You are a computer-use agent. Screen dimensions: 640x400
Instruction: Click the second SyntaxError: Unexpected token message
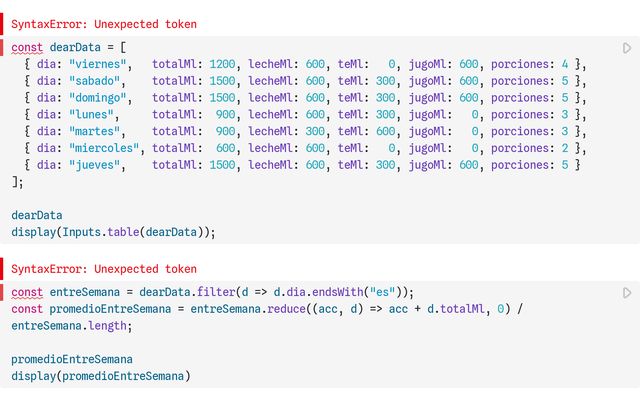104,269
